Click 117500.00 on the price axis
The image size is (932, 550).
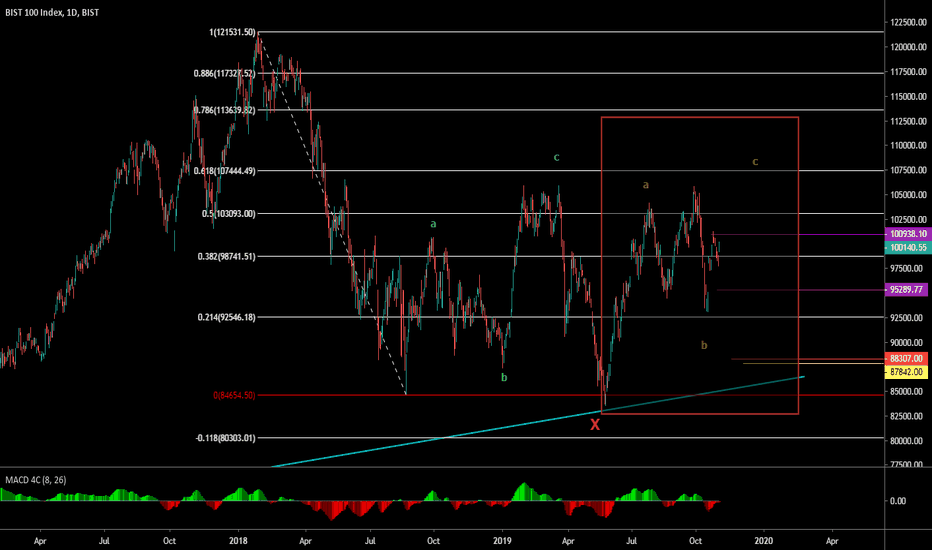click(909, 72)
